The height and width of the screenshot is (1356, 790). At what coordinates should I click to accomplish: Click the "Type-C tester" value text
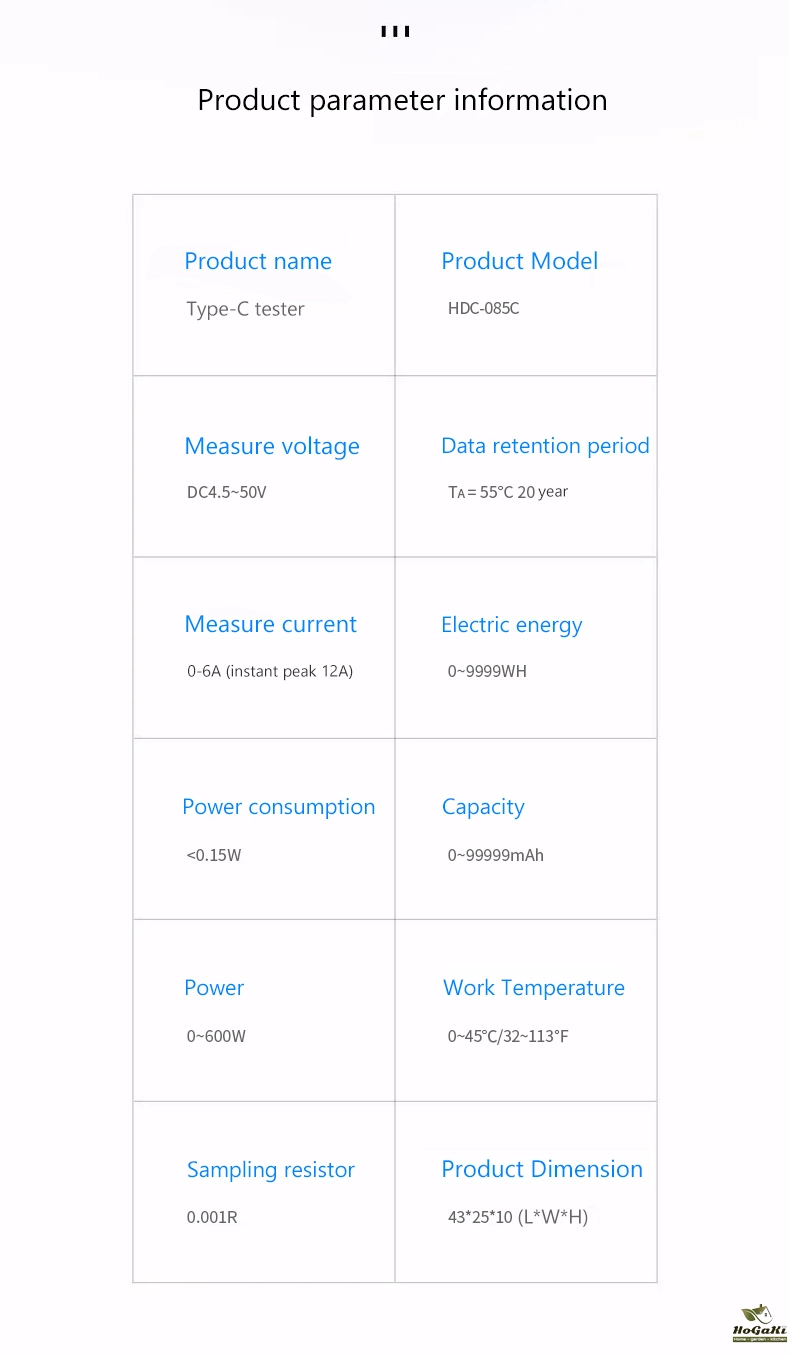(x=245, y=309)
